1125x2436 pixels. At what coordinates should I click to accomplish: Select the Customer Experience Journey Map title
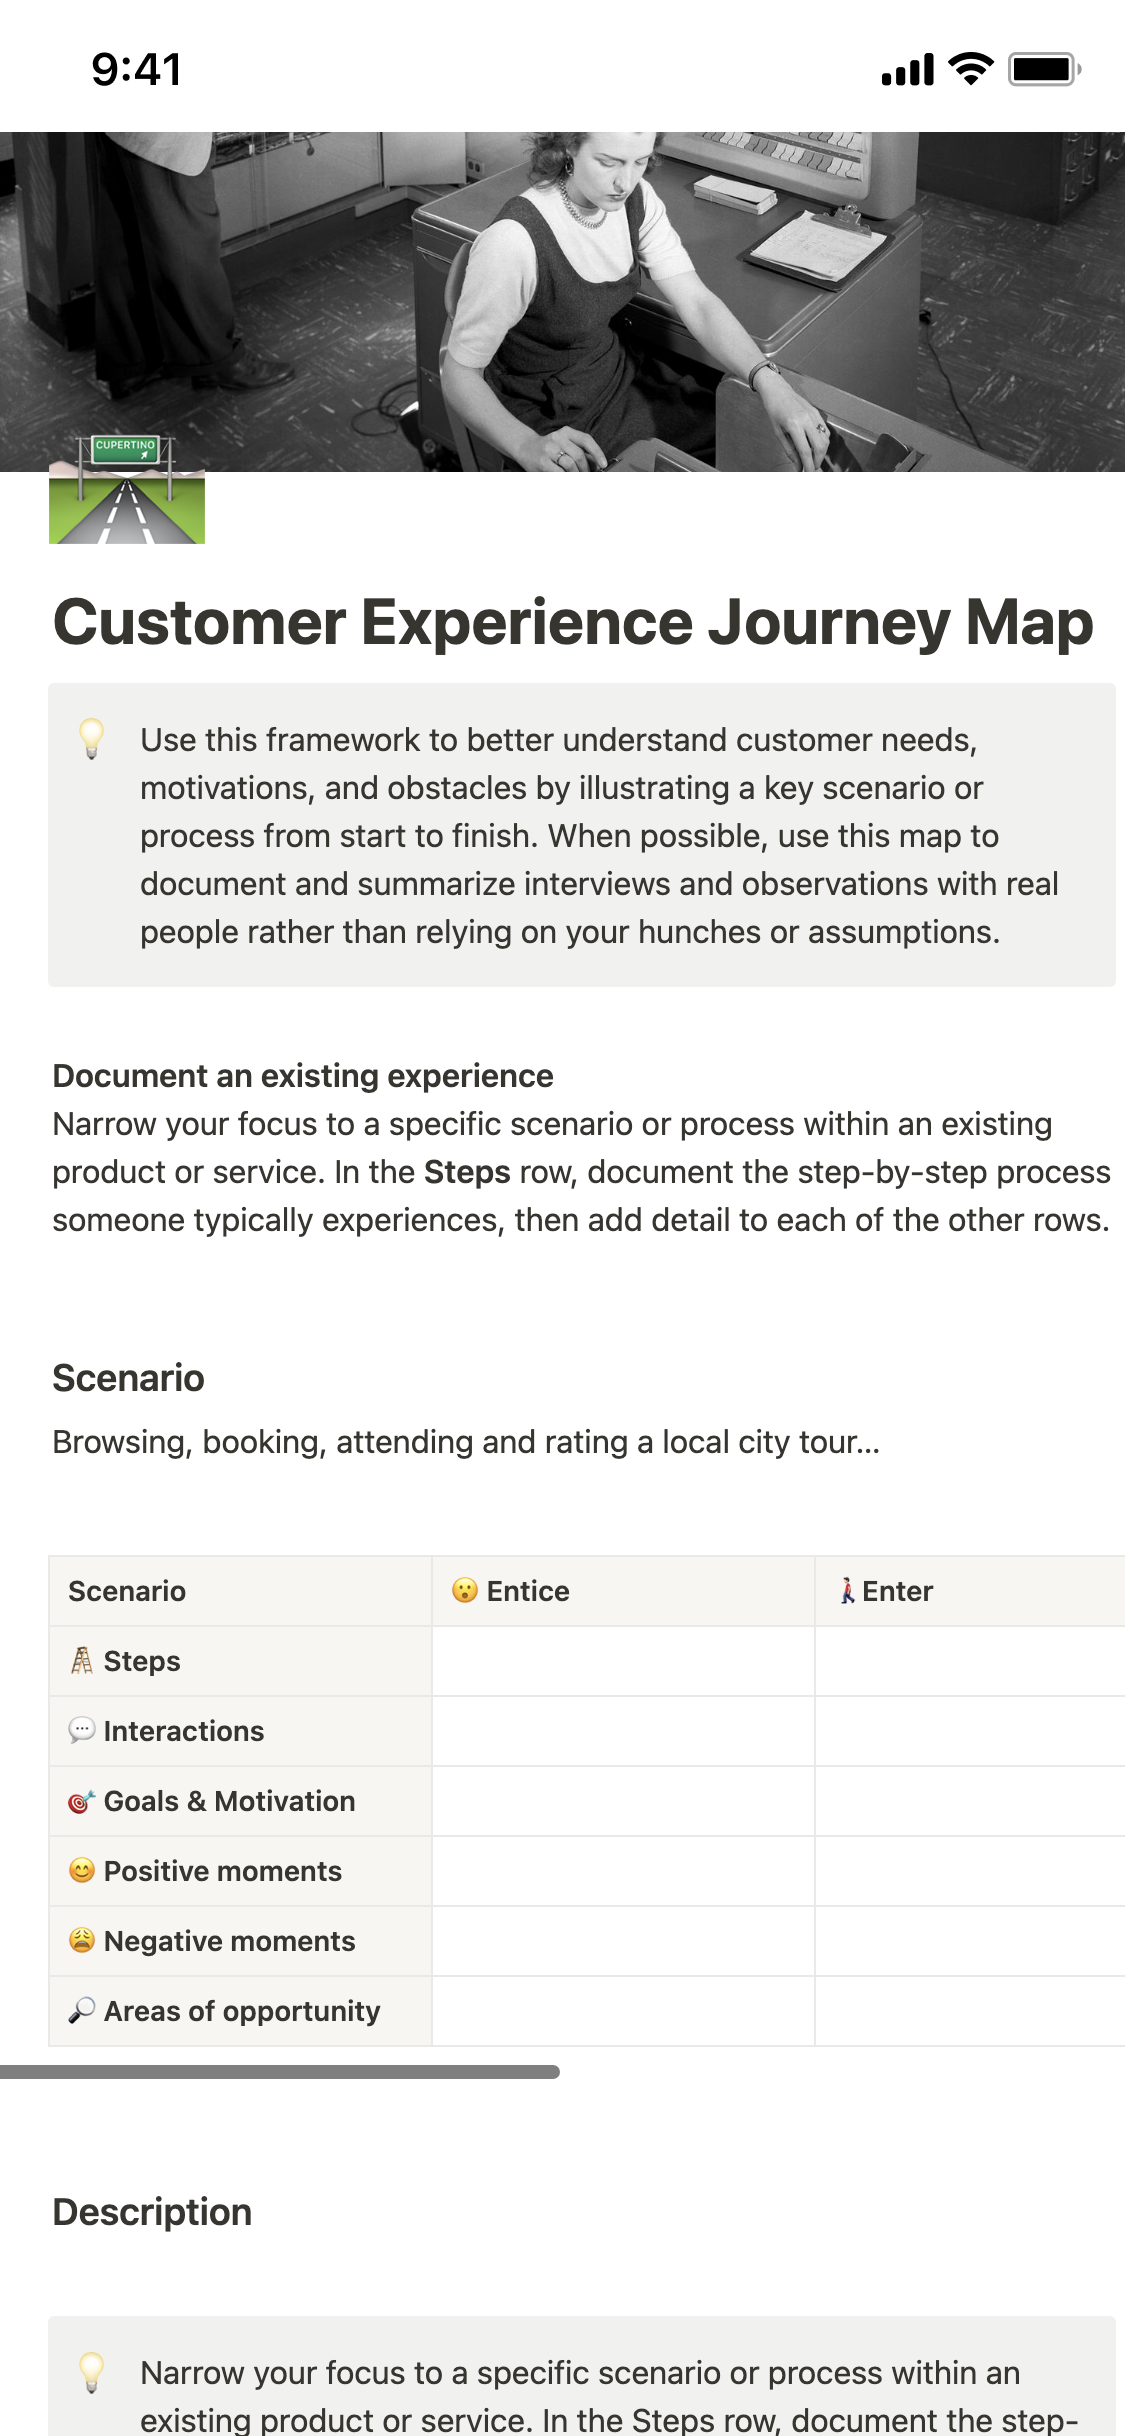tap(573, 622)
